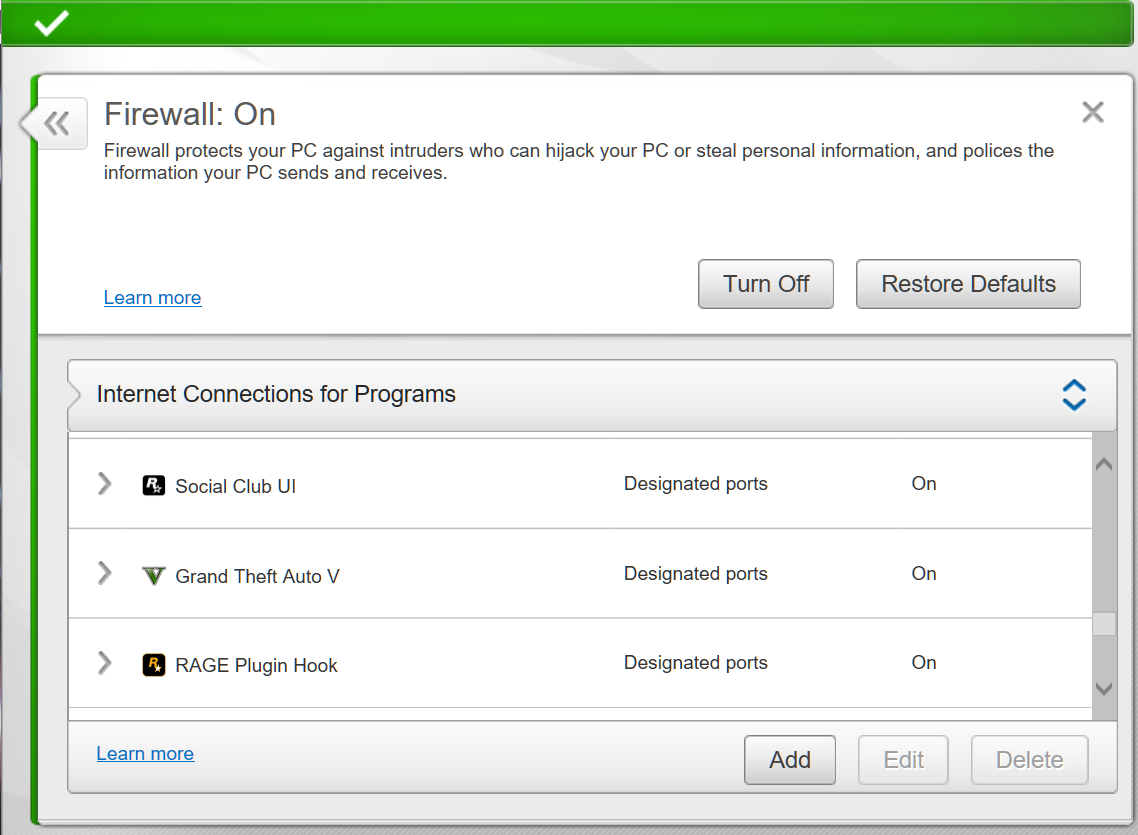Click the Social Club UI Rockstar icon

153,486
